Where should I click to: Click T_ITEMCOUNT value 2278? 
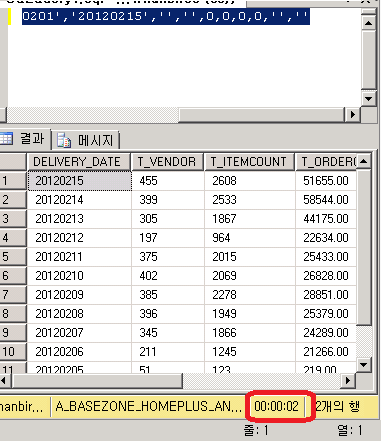coord(250,295)
